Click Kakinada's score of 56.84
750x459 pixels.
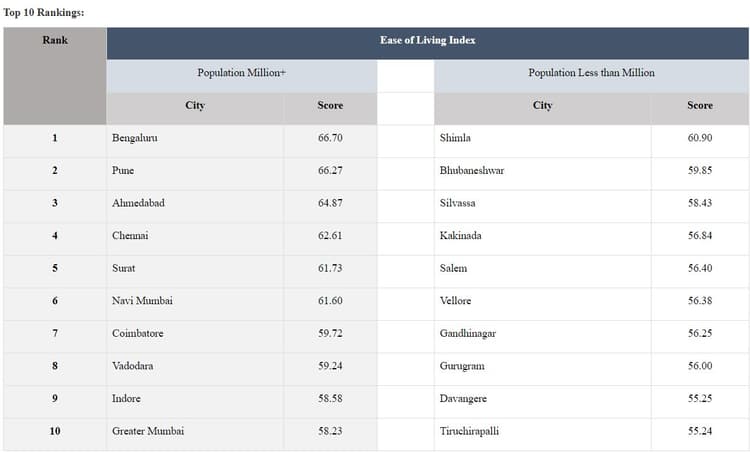(x=700, y=236)
